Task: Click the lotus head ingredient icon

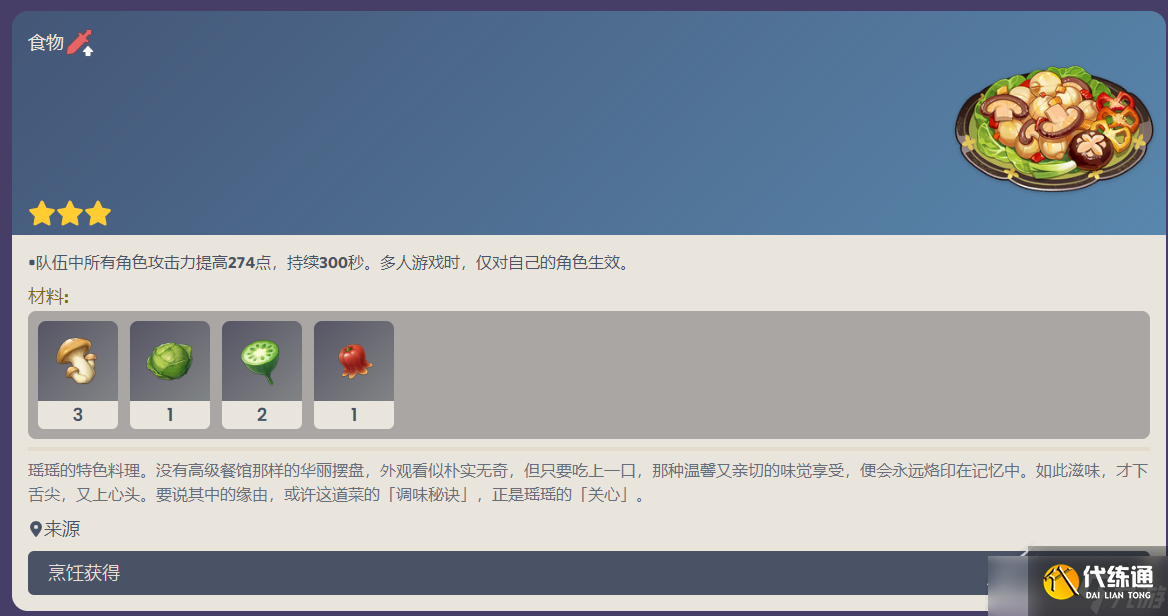Action: point(261,361)
